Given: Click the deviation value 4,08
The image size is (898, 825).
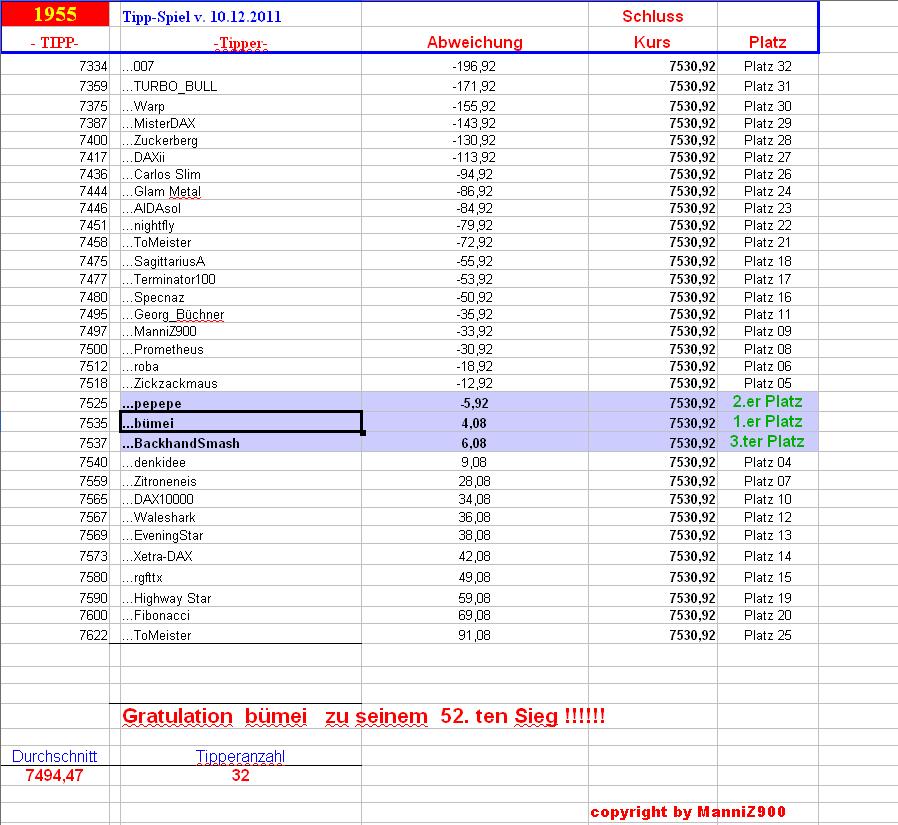Looking at the screenshot, I should click(x=474, y=423).
